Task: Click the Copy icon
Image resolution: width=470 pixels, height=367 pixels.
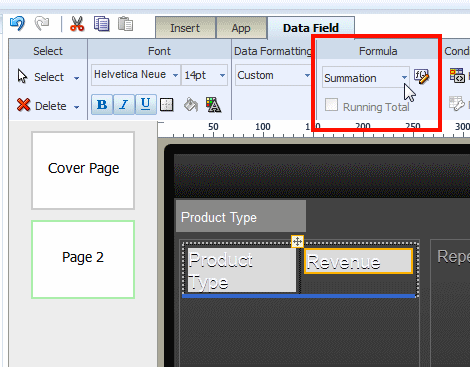Action: pos(102,24)
